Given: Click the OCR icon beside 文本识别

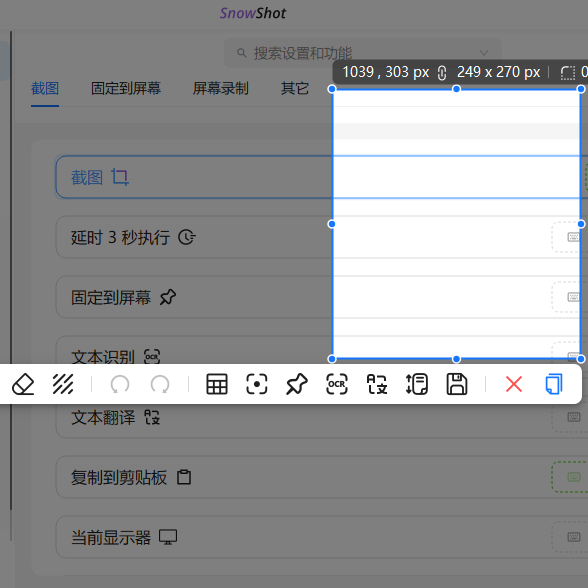Looking at the screenshot, I should click(152, 357).
